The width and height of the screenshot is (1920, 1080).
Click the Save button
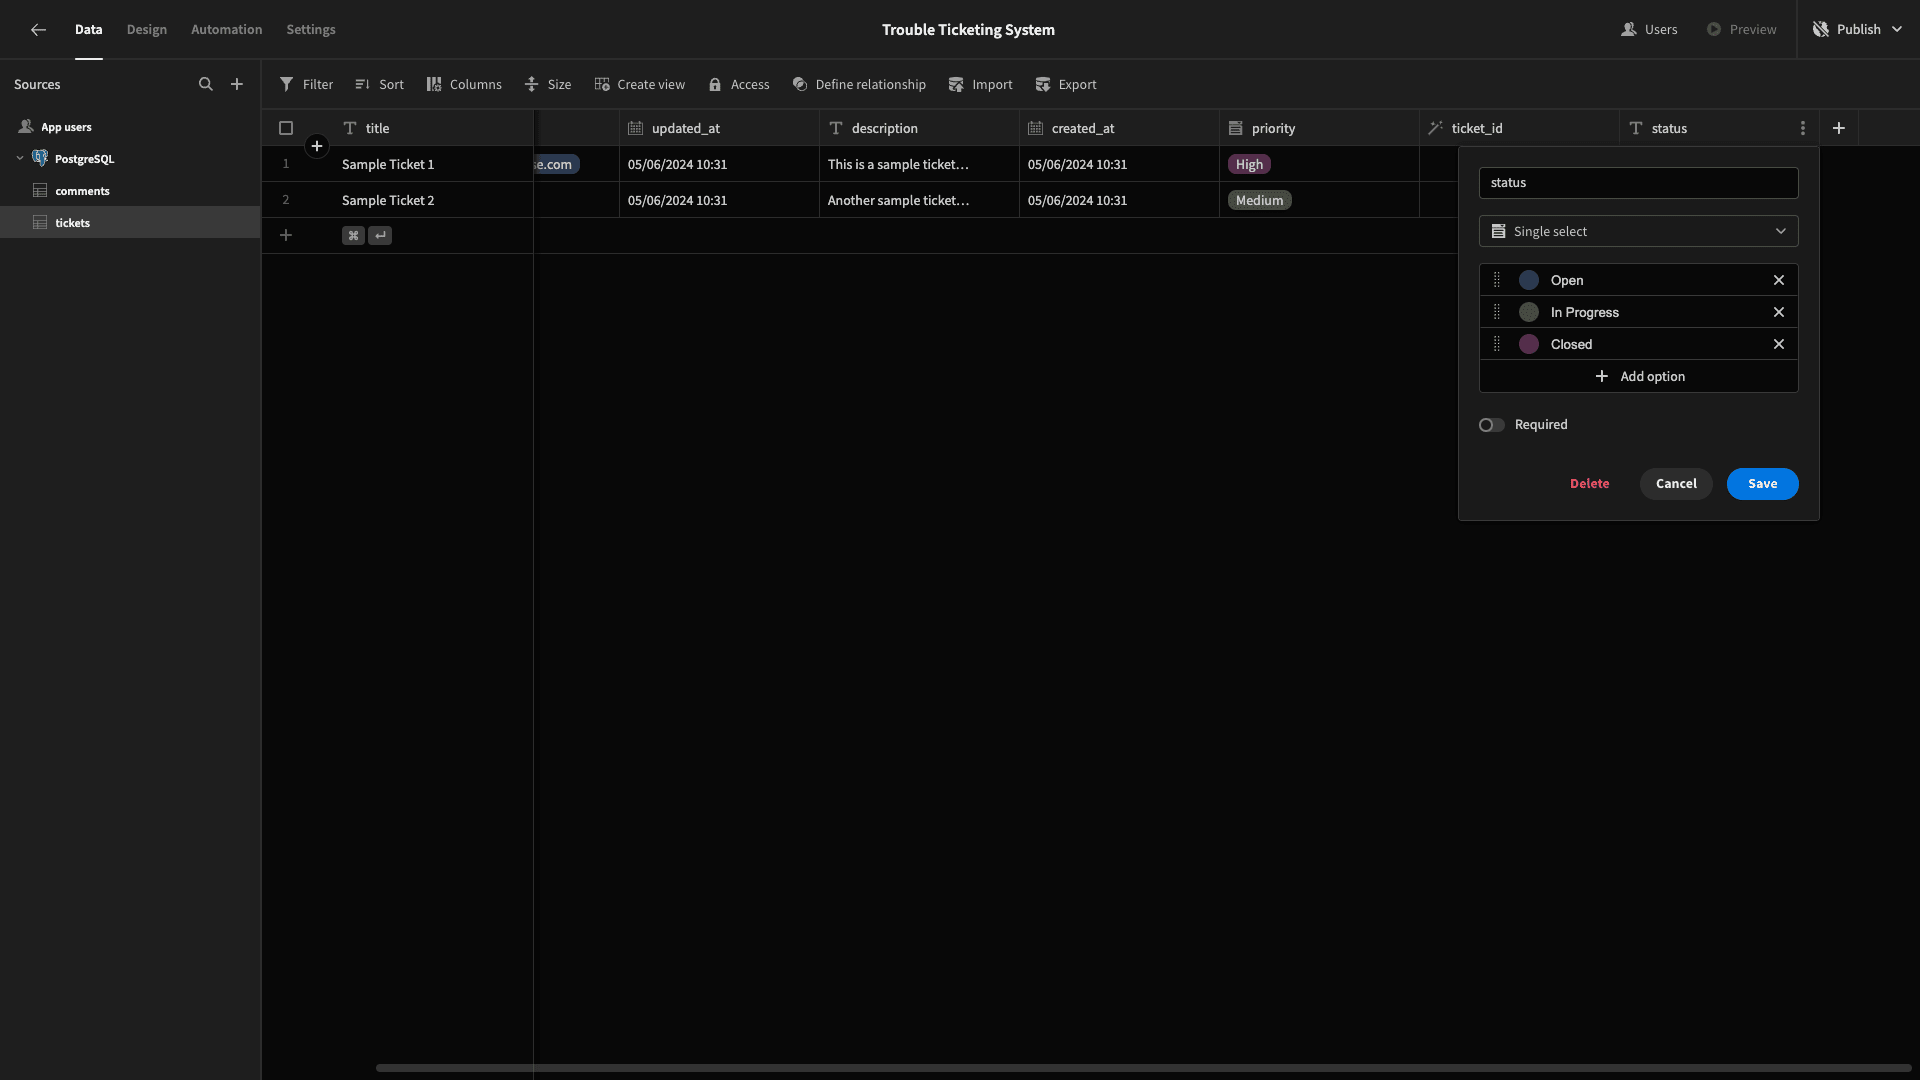click(x=1763, y=484)
